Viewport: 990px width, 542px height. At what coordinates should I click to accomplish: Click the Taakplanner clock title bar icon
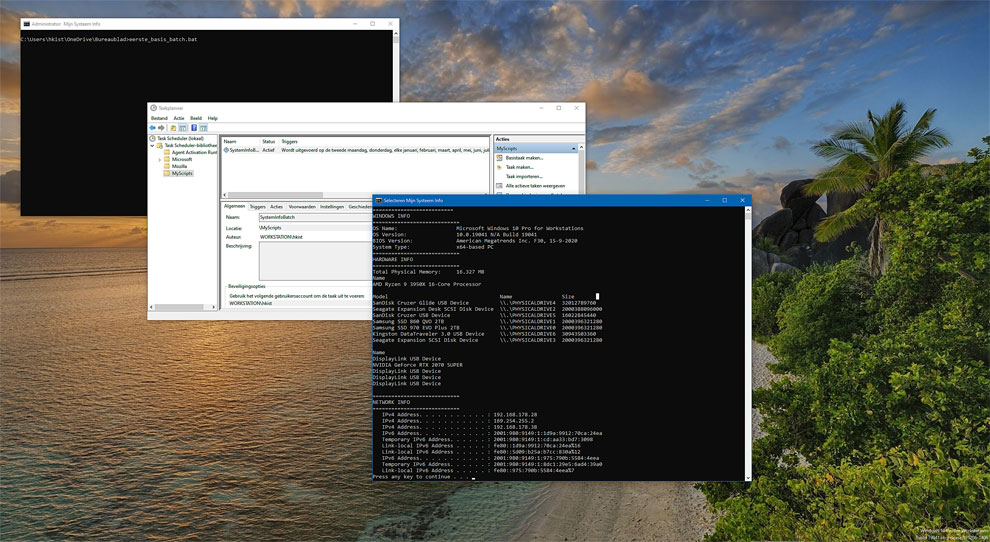[x=153, y=108]
